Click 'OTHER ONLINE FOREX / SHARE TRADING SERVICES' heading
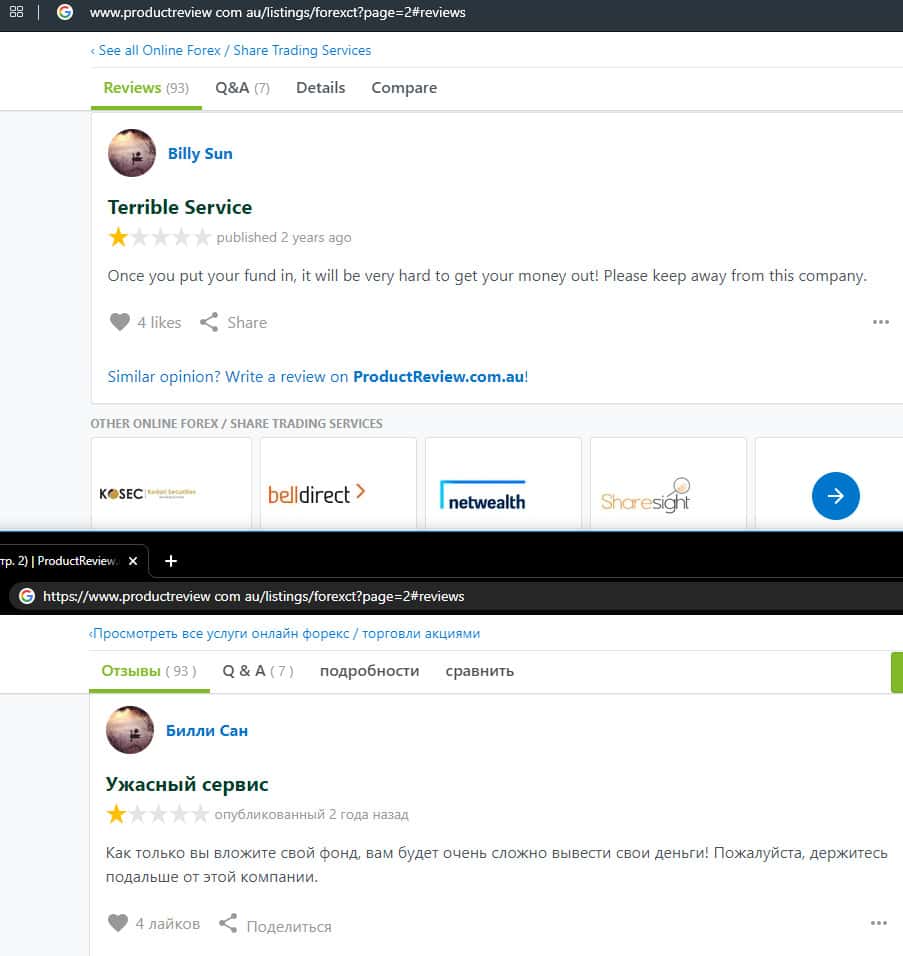Image resolution: width=903 pixels, height=956 pixels. click(x=237, y=424)
